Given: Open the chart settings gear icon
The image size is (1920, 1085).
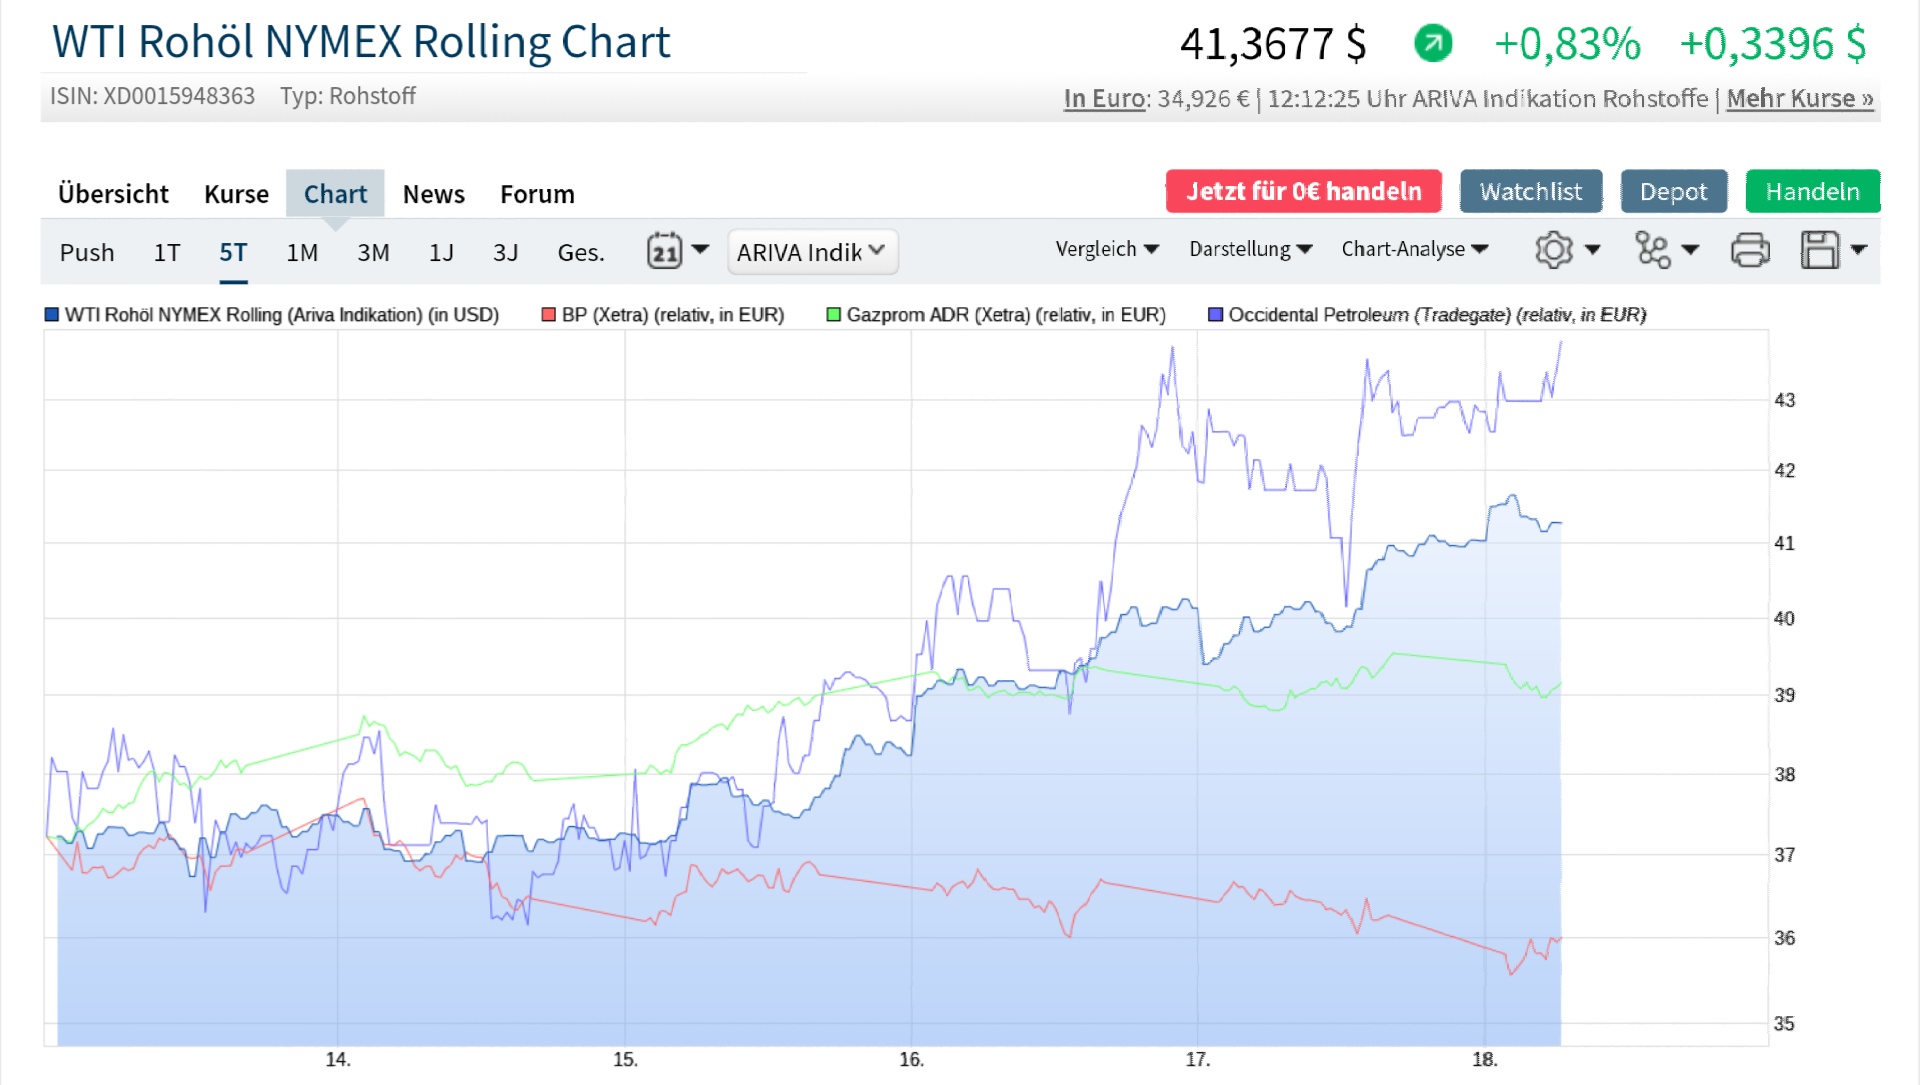Looking at the screenshot, I should tap(1553, 250).
